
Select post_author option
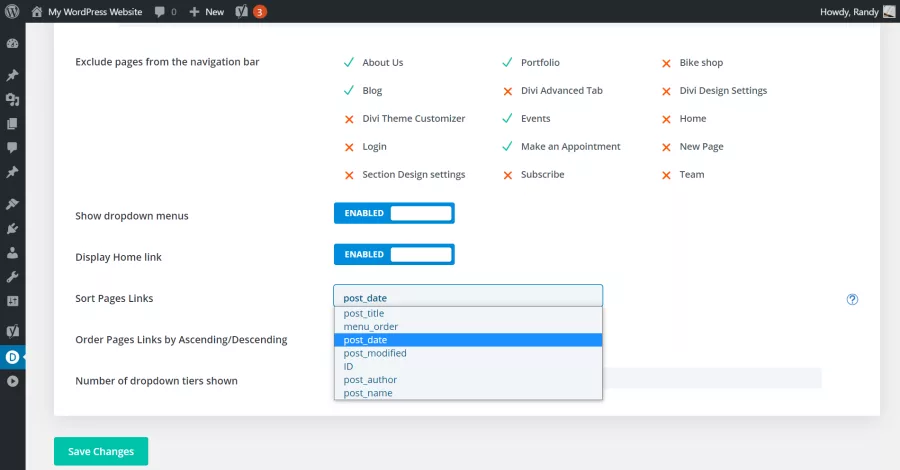468,379
